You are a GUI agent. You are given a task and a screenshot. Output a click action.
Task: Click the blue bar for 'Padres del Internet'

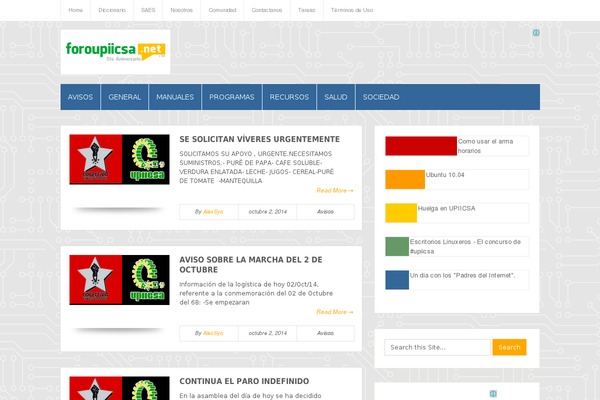tap(397, 280)
